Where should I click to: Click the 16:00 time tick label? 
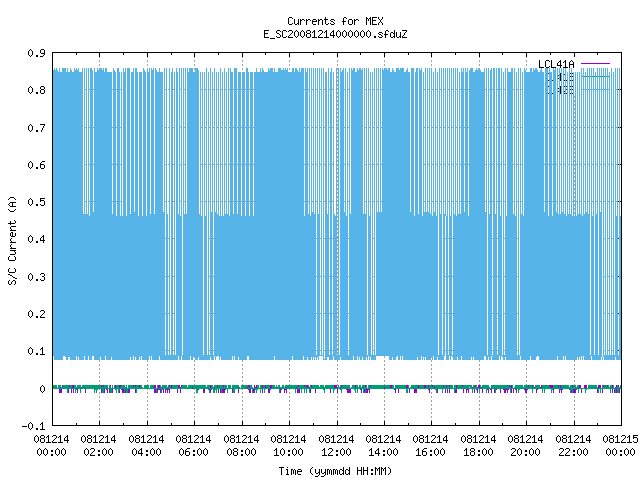430,446
